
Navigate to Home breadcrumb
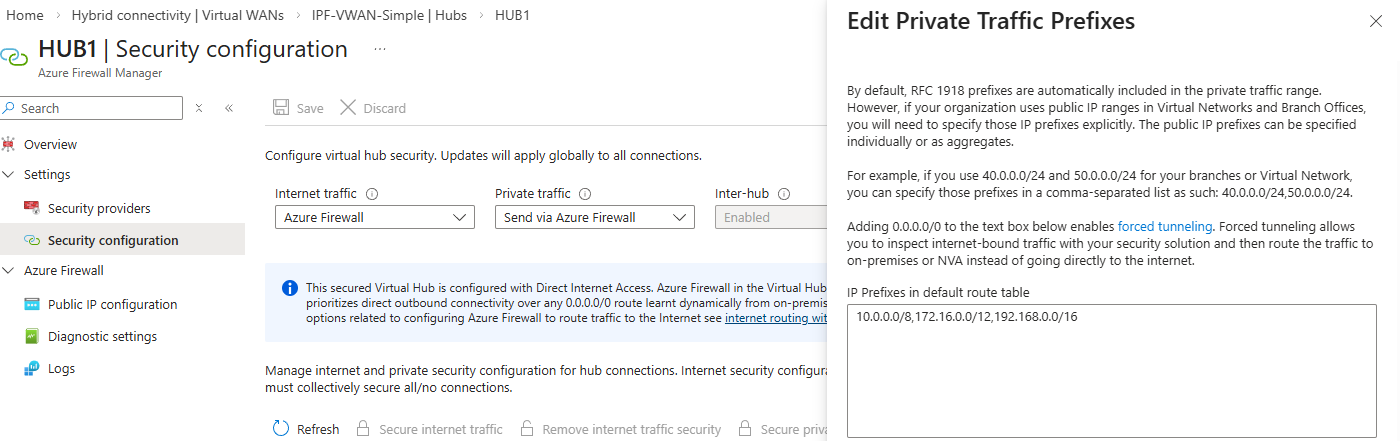pos(25,16)
